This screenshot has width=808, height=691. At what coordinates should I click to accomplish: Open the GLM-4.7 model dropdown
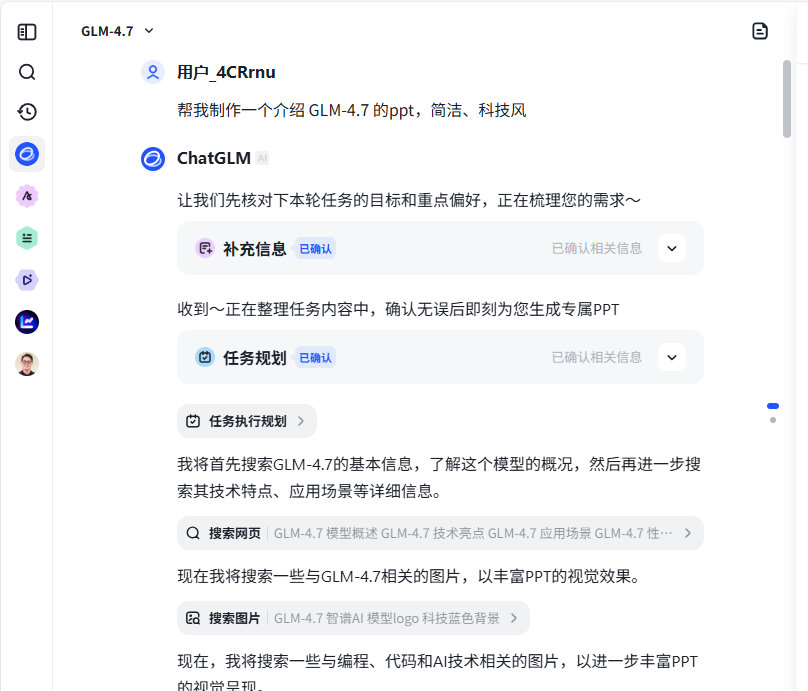pos(118,31)
